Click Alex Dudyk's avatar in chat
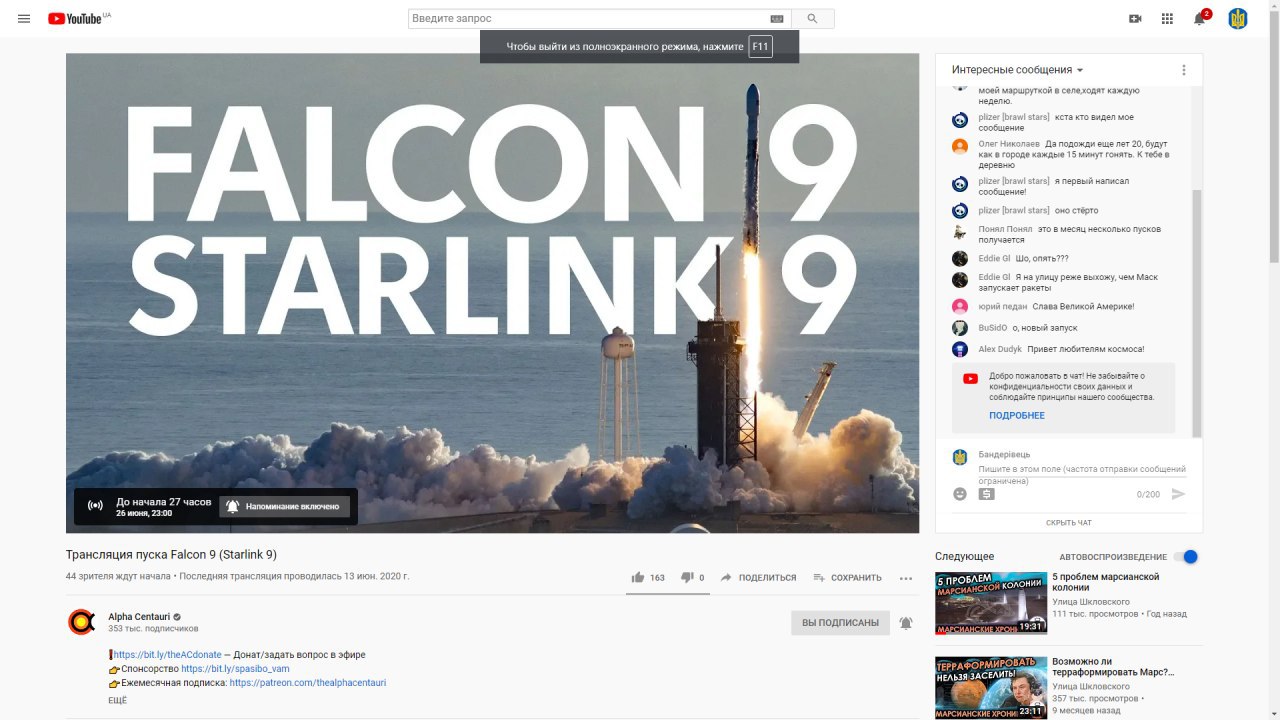1280x720 pixels. tap(960, 349)
